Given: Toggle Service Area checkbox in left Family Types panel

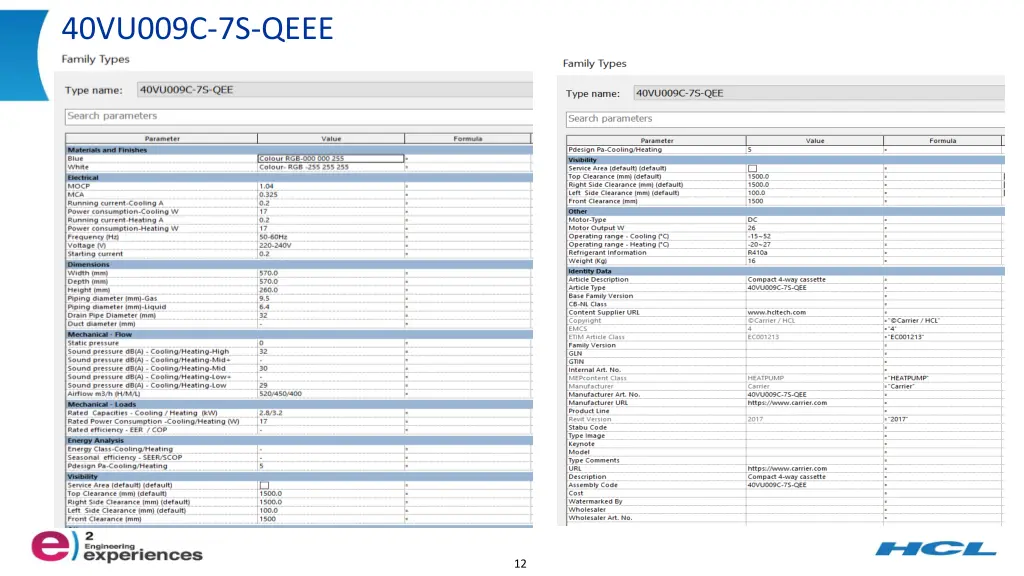Looking at the screenshot, I should [x=264, y=485].
